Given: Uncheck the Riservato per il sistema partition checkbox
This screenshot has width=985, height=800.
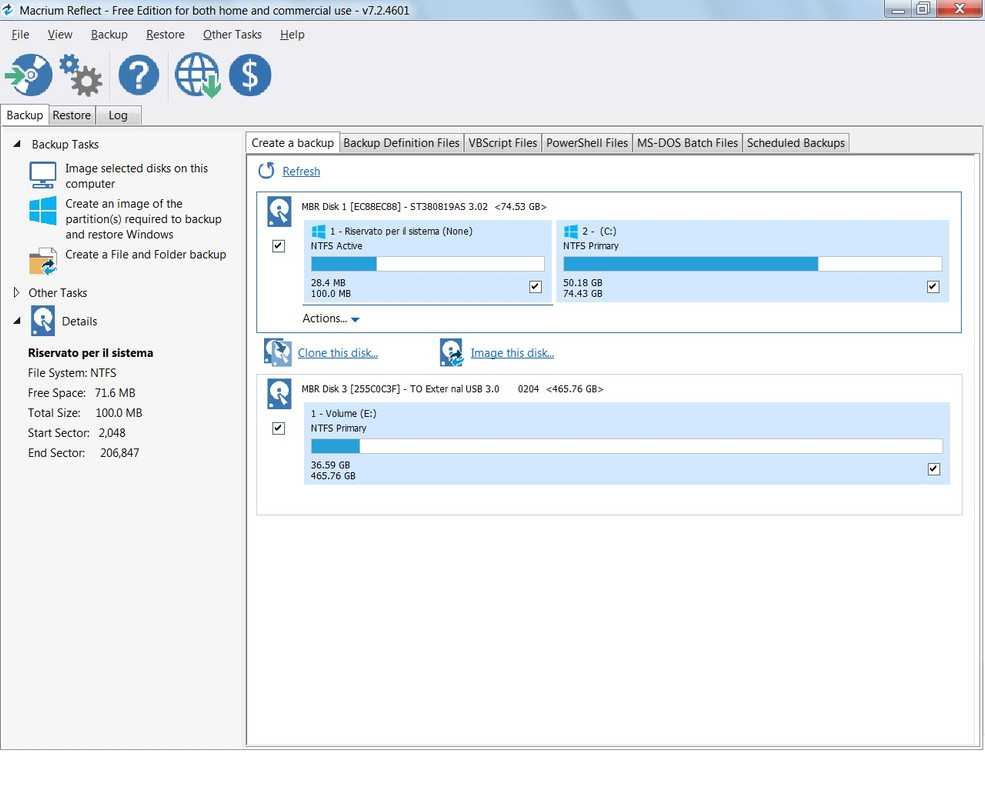Looking at the screenshot, I should 535,286.
